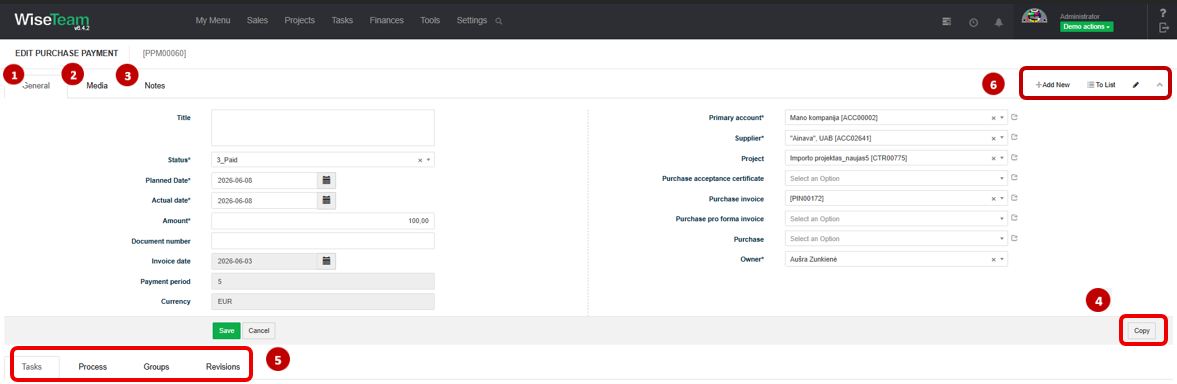
Task: Expand the Purchase invoice dropdown
Action: tap(1001, 199)
